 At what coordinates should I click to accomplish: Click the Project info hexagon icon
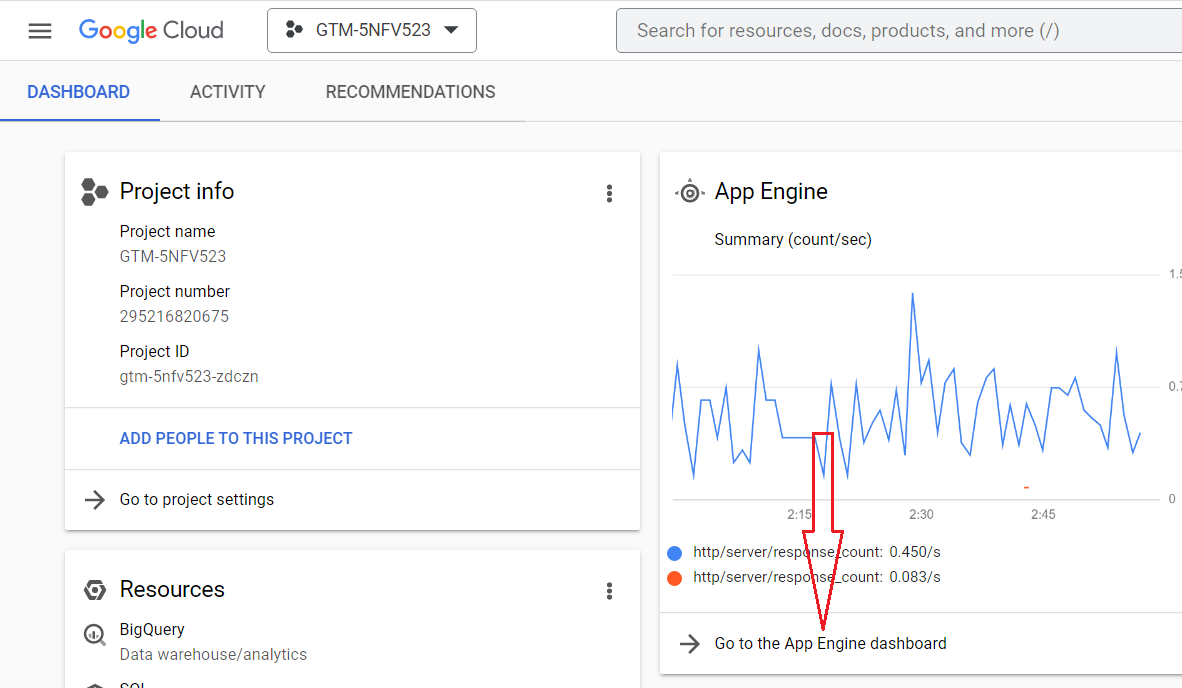pyautogui.click(x=95, y=192)
